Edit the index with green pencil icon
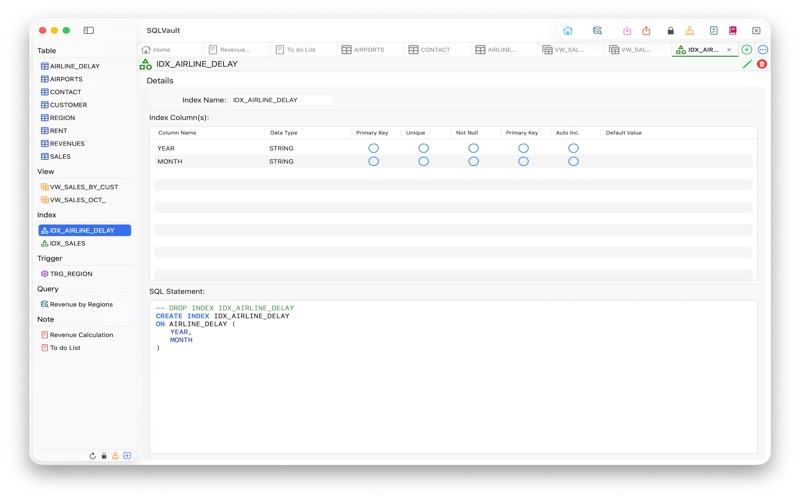 747,64
